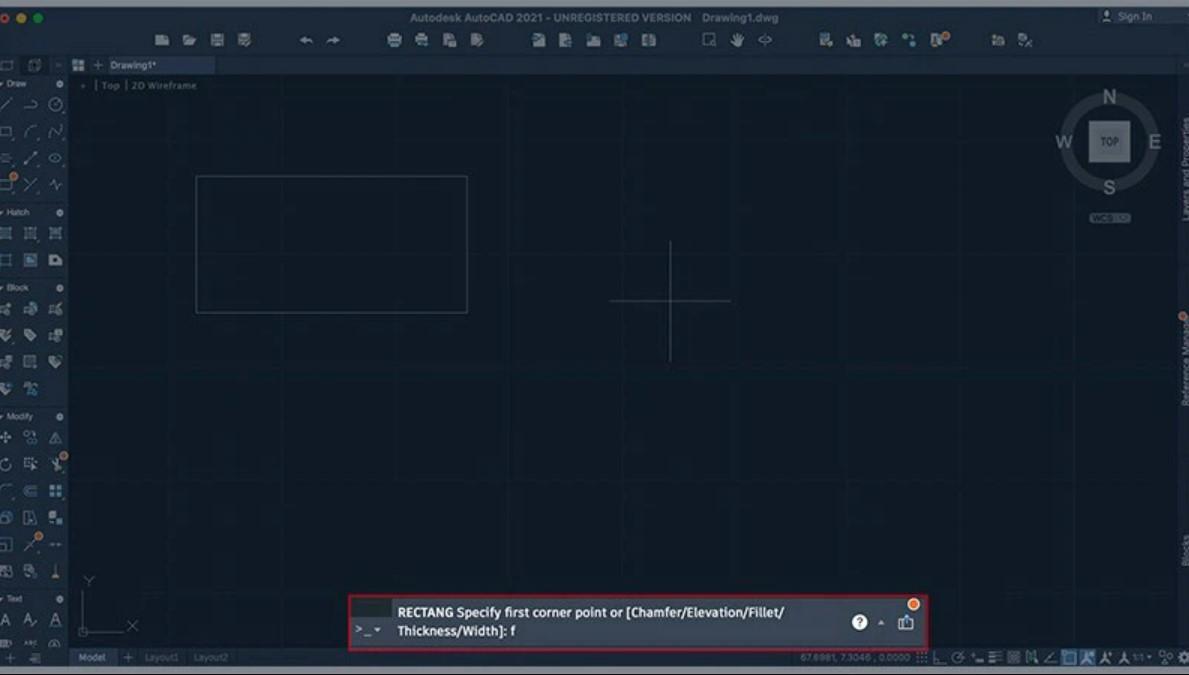Toggle Polar tracking in status bar
The image size is (1189, 675).
(x=958, y=658)
